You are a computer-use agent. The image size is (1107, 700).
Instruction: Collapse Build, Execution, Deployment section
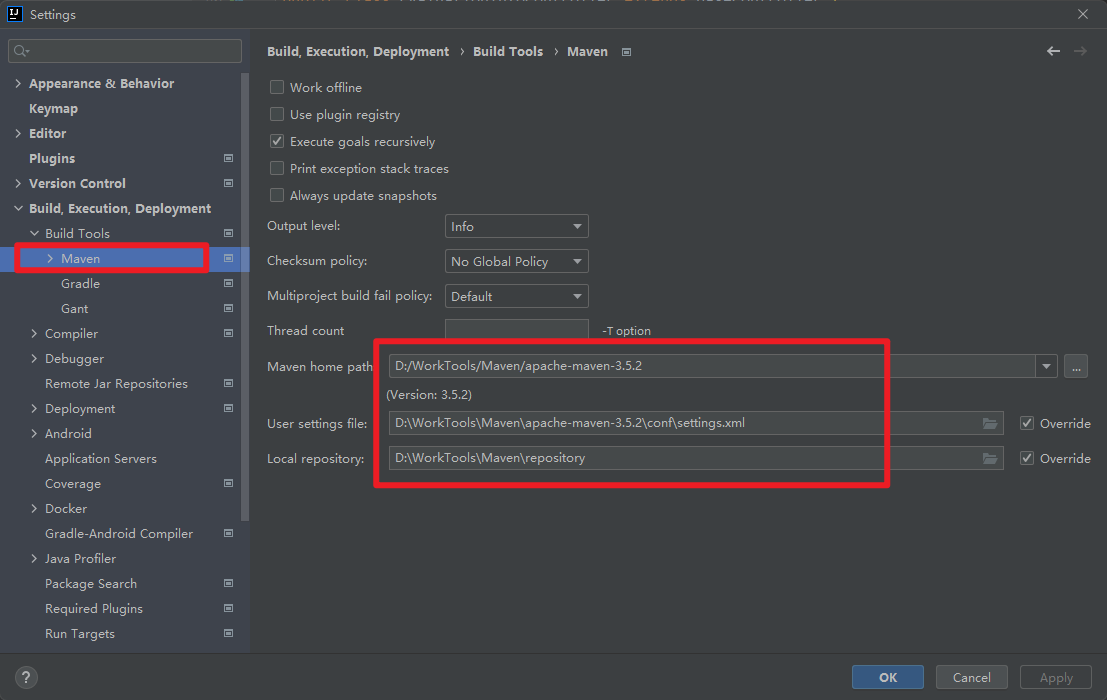pos(18,208)
